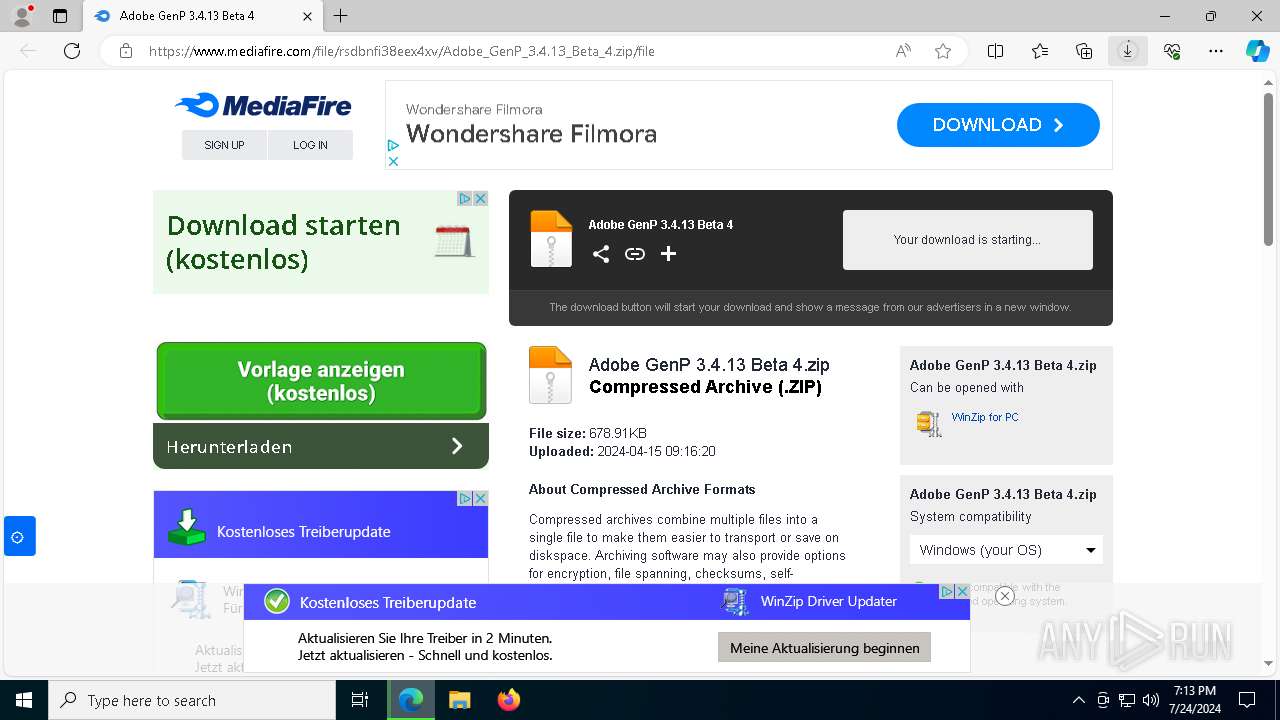Add page to favorites star icon

943,51
